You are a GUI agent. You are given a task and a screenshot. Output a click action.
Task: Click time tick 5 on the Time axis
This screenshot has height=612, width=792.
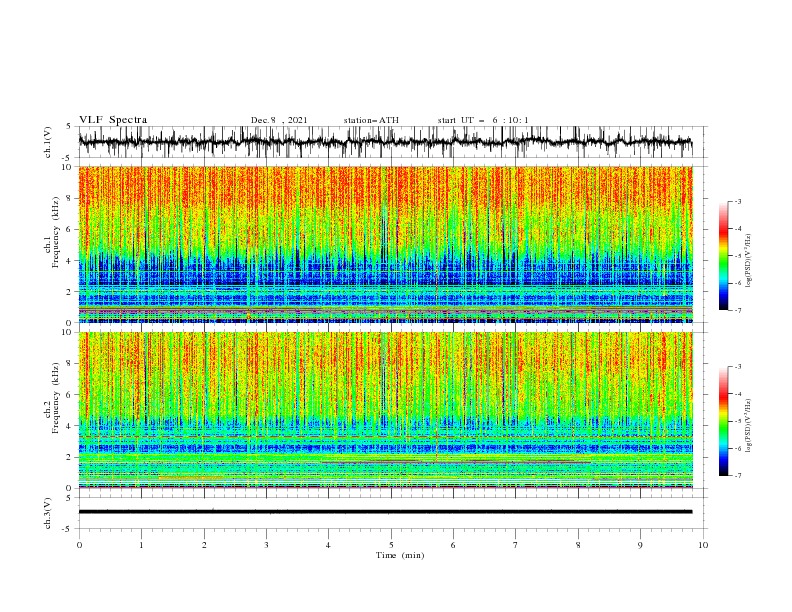click(391, 545)
